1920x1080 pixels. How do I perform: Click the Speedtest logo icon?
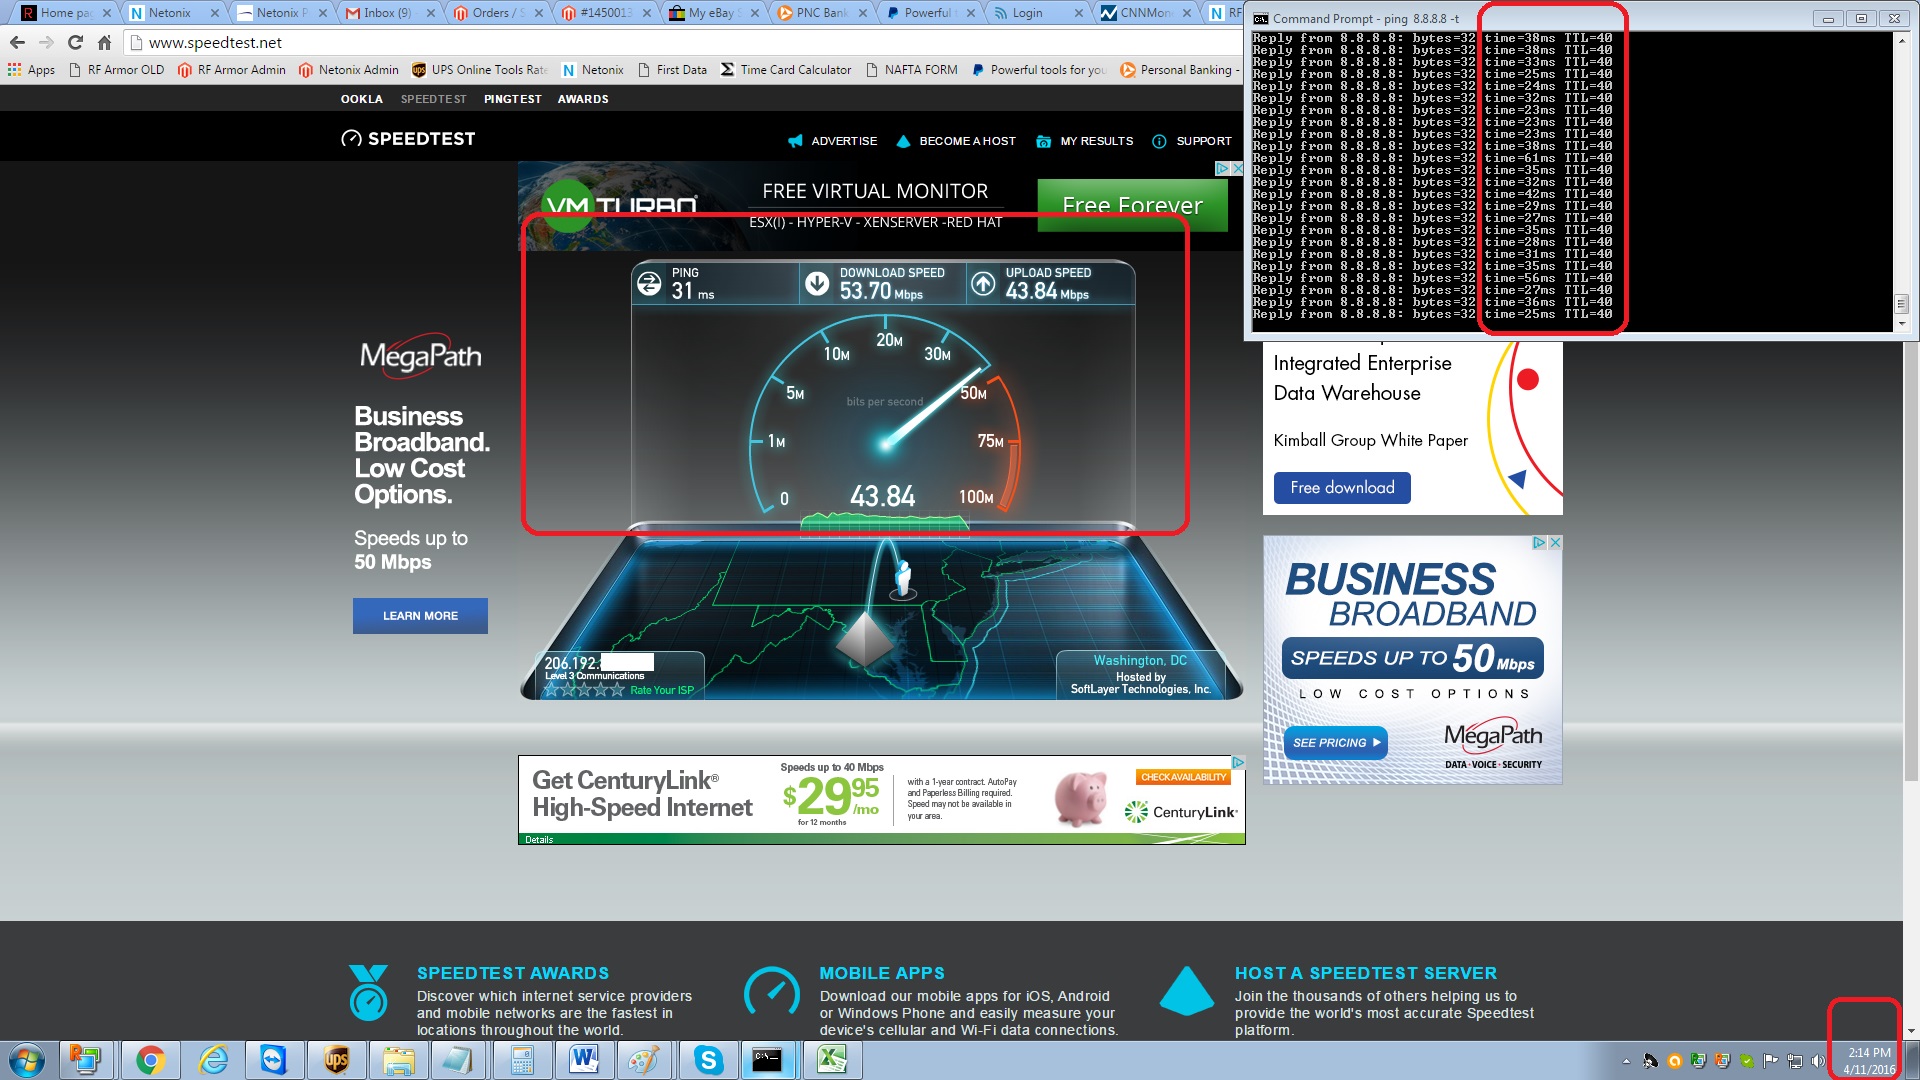[351, 139]
